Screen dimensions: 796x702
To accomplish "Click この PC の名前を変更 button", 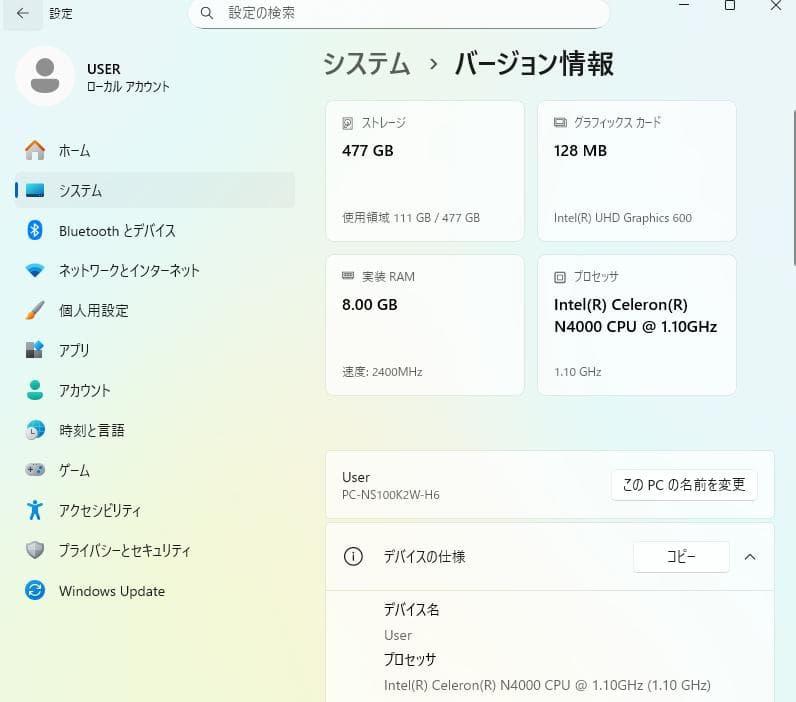I will 684,485.
